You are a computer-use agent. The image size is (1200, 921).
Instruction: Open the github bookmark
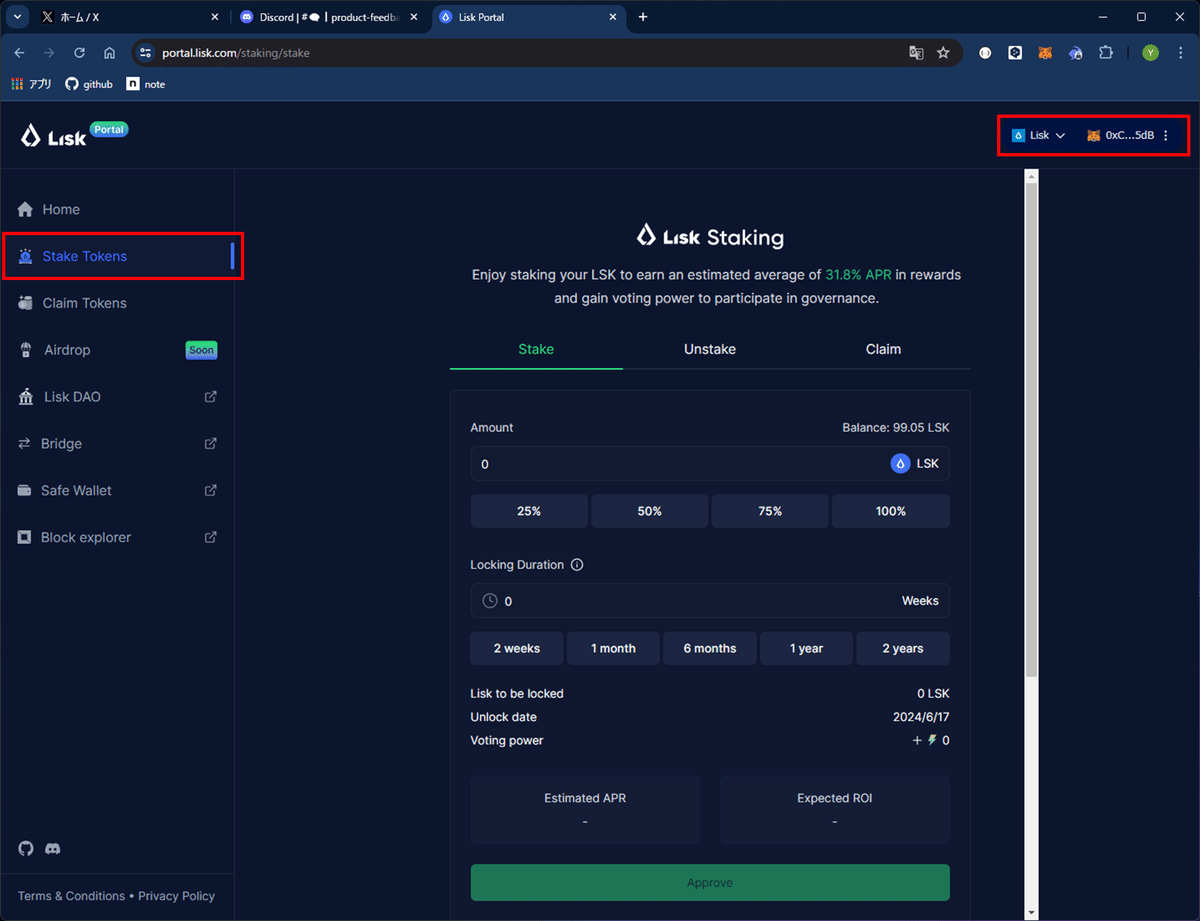pos(89,84)
